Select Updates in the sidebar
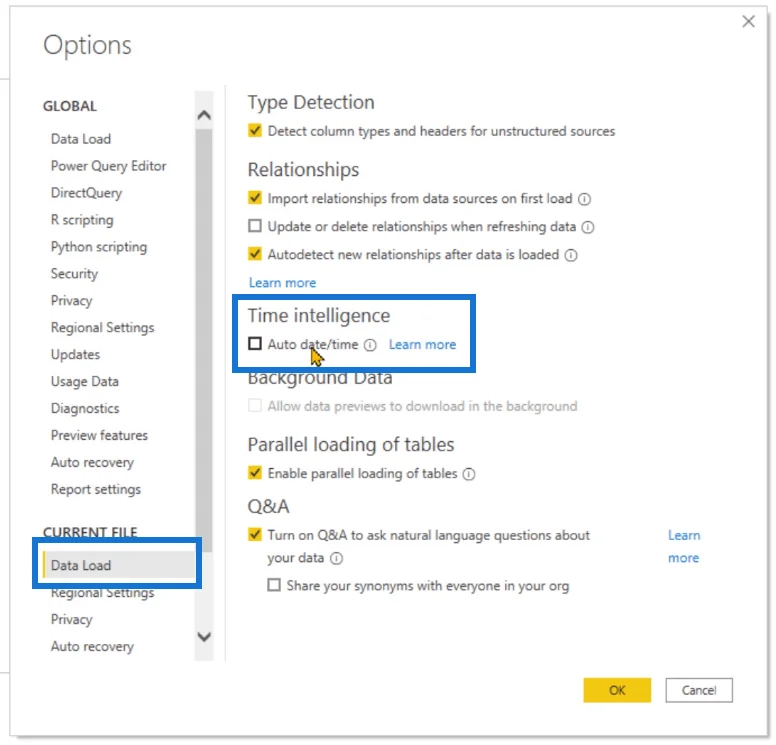776x745 pixels. [x=75, y=355]
